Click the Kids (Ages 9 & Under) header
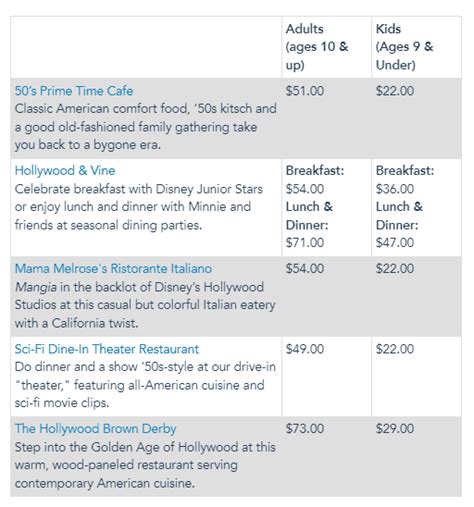This screenshot has width=474, height=507. tap(404, 47)
